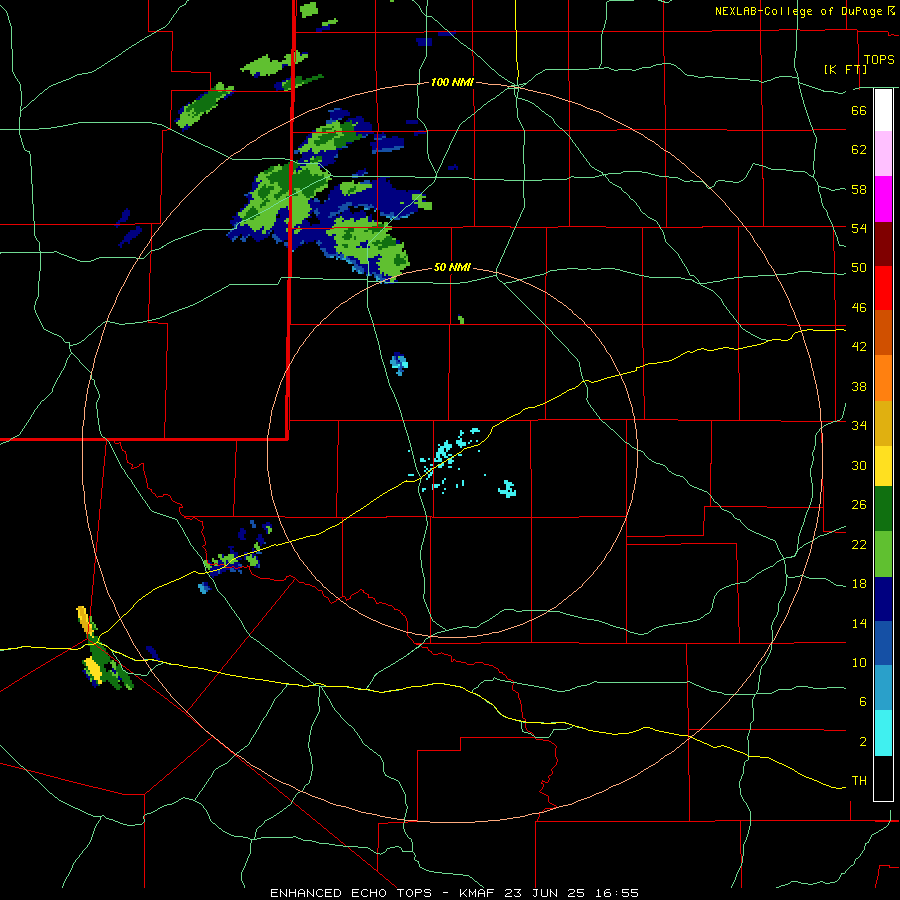This screenshot has width=900, height=900.
Task: Click the legend value 26
Action: (859, 505)
